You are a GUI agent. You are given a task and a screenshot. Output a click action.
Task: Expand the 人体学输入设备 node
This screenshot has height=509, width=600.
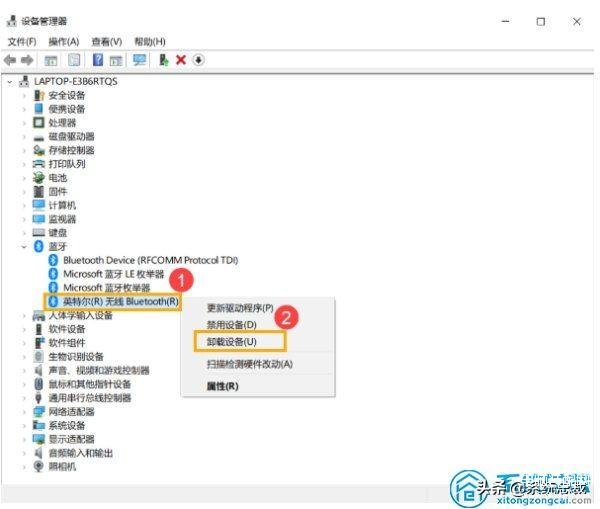[24, 315]
